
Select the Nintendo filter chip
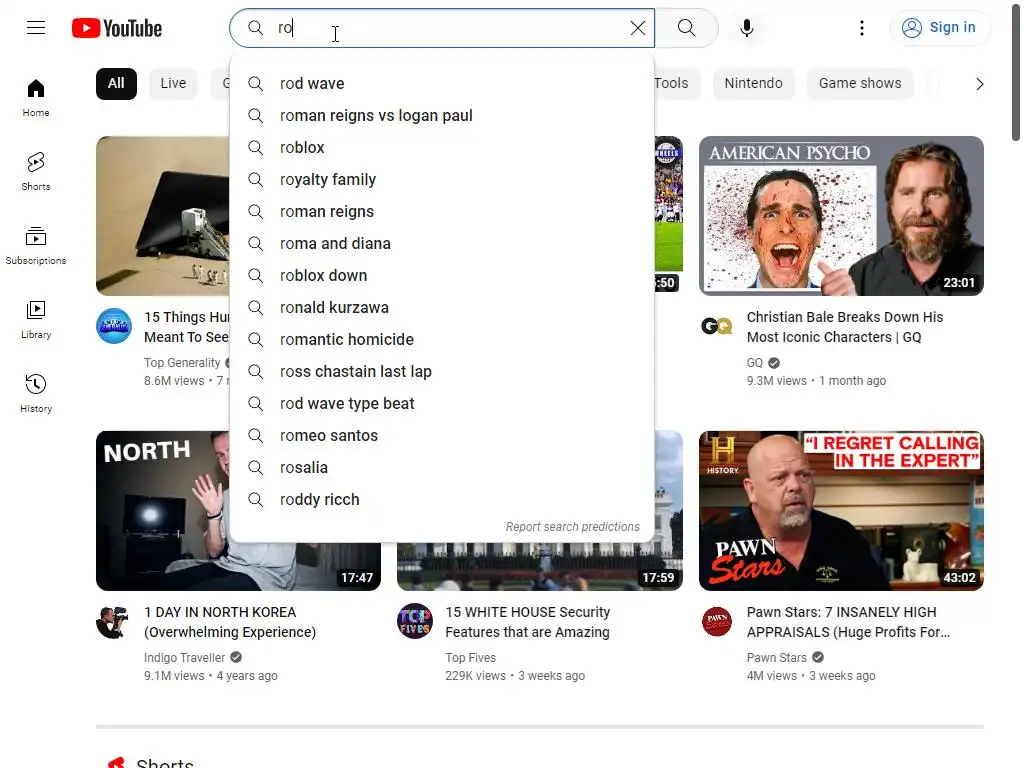pos(754,84)
